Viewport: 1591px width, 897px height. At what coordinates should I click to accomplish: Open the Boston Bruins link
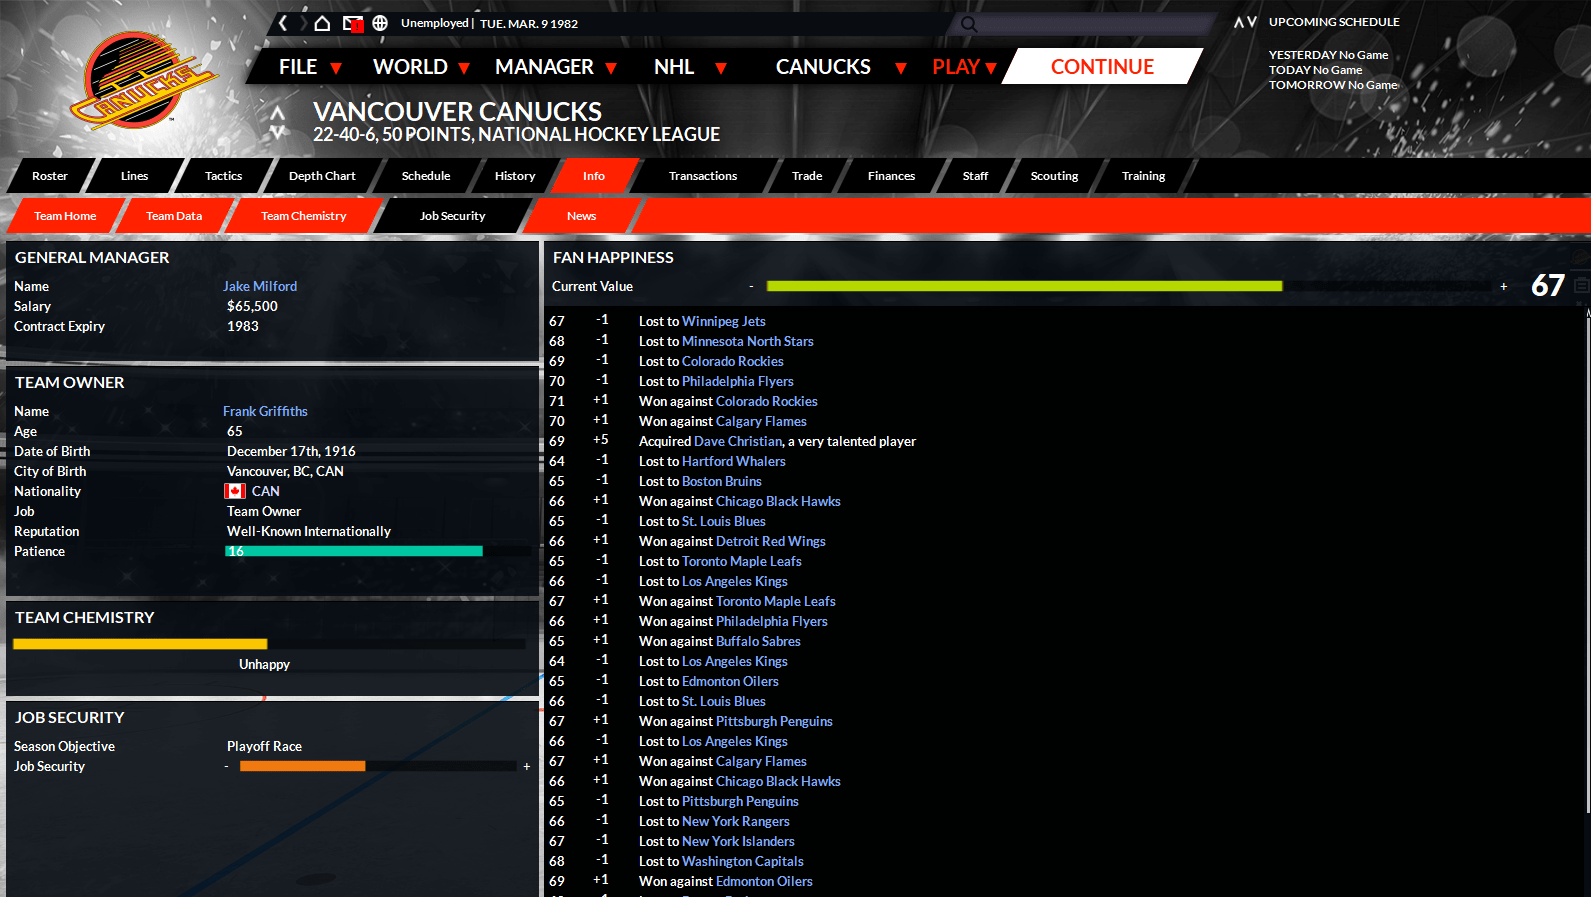[x=722, y=481]
